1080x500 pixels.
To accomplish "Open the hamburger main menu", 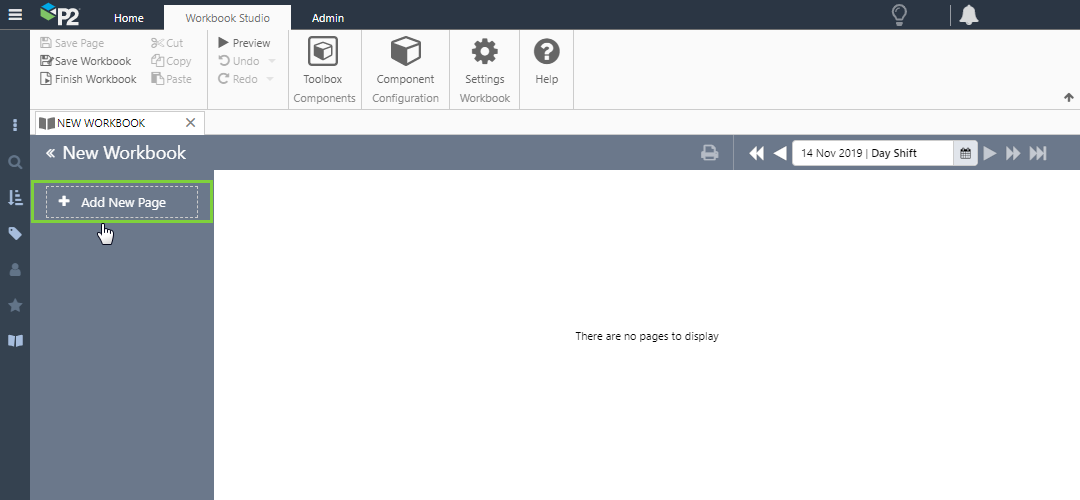I will point(14,14).
